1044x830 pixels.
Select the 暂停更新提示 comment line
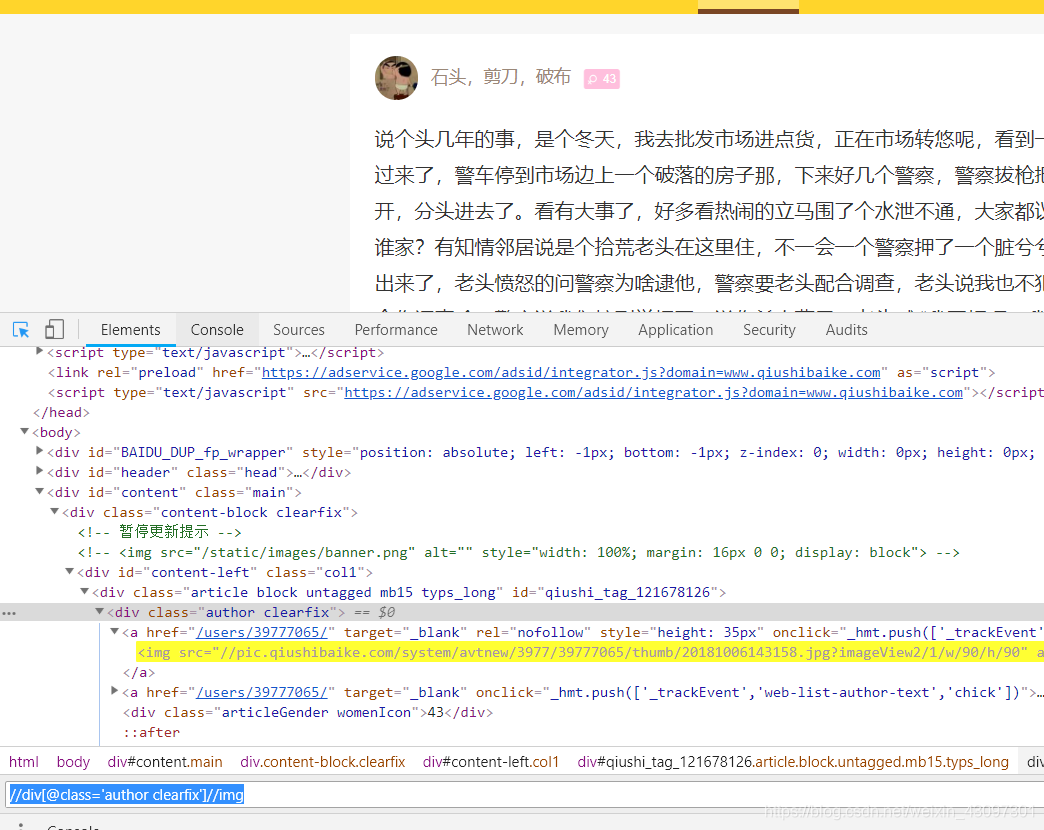click(x=159, y=532)
